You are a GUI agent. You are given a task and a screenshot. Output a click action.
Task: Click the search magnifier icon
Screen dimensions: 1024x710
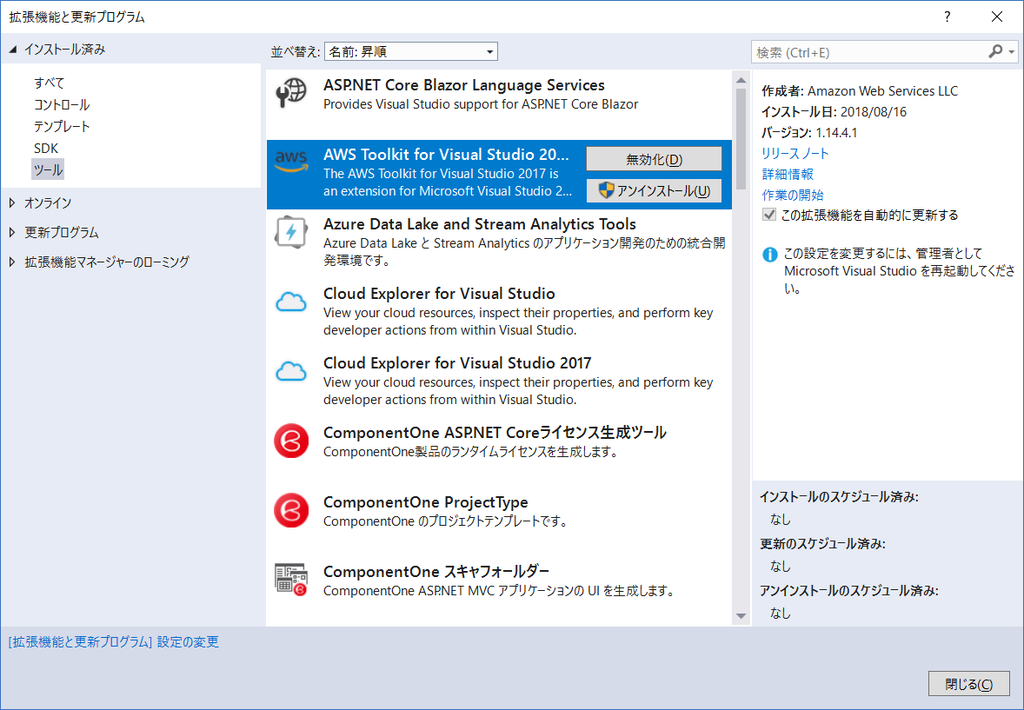pos(995,52)
